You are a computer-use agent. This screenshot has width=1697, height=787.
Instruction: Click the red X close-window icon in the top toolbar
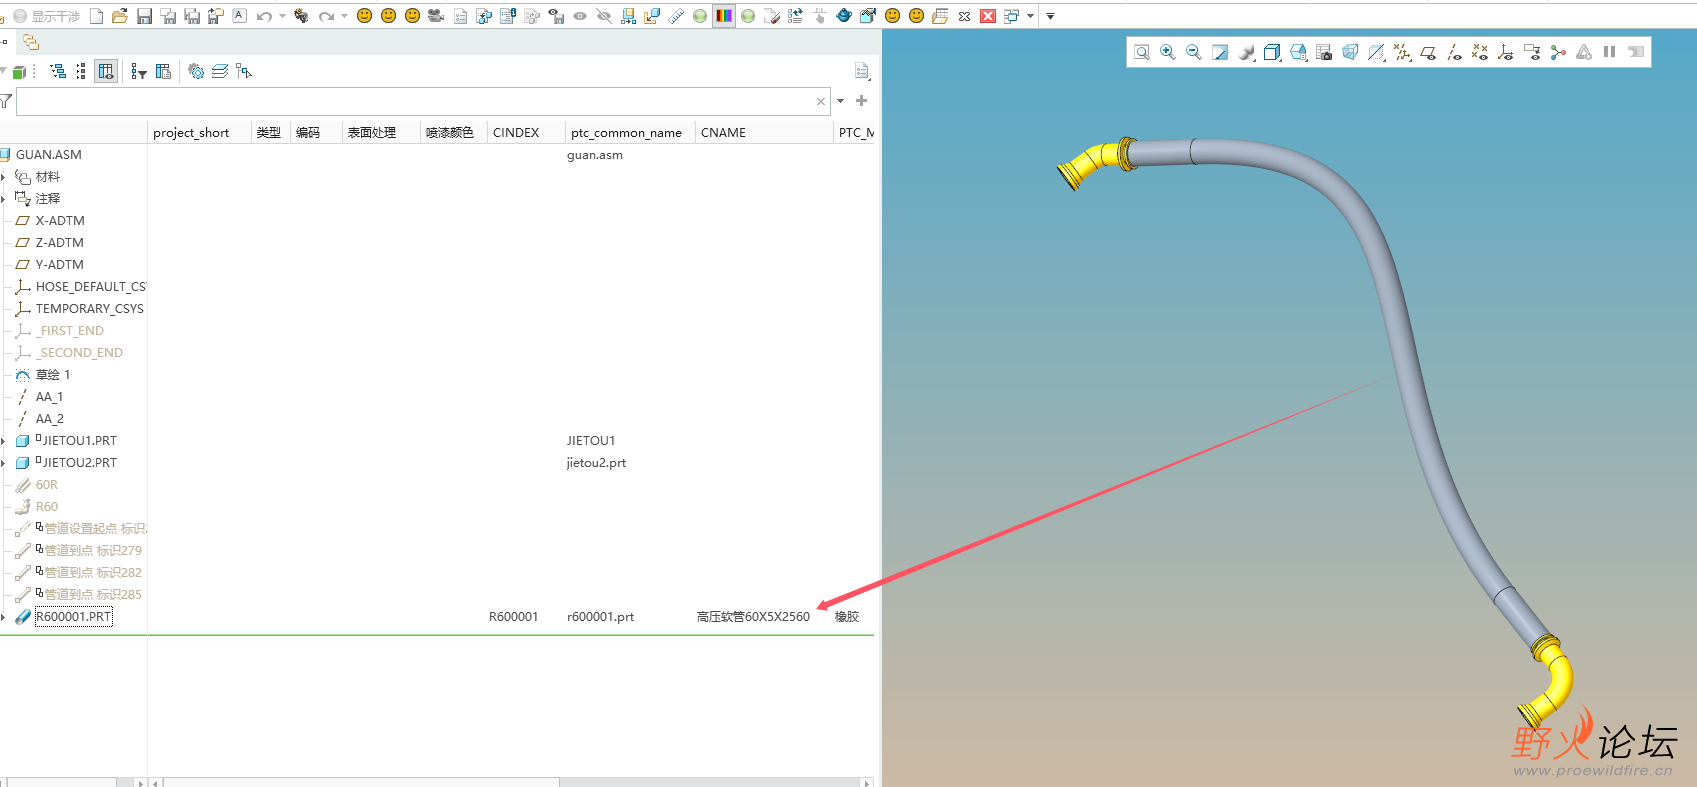(988, 16)
